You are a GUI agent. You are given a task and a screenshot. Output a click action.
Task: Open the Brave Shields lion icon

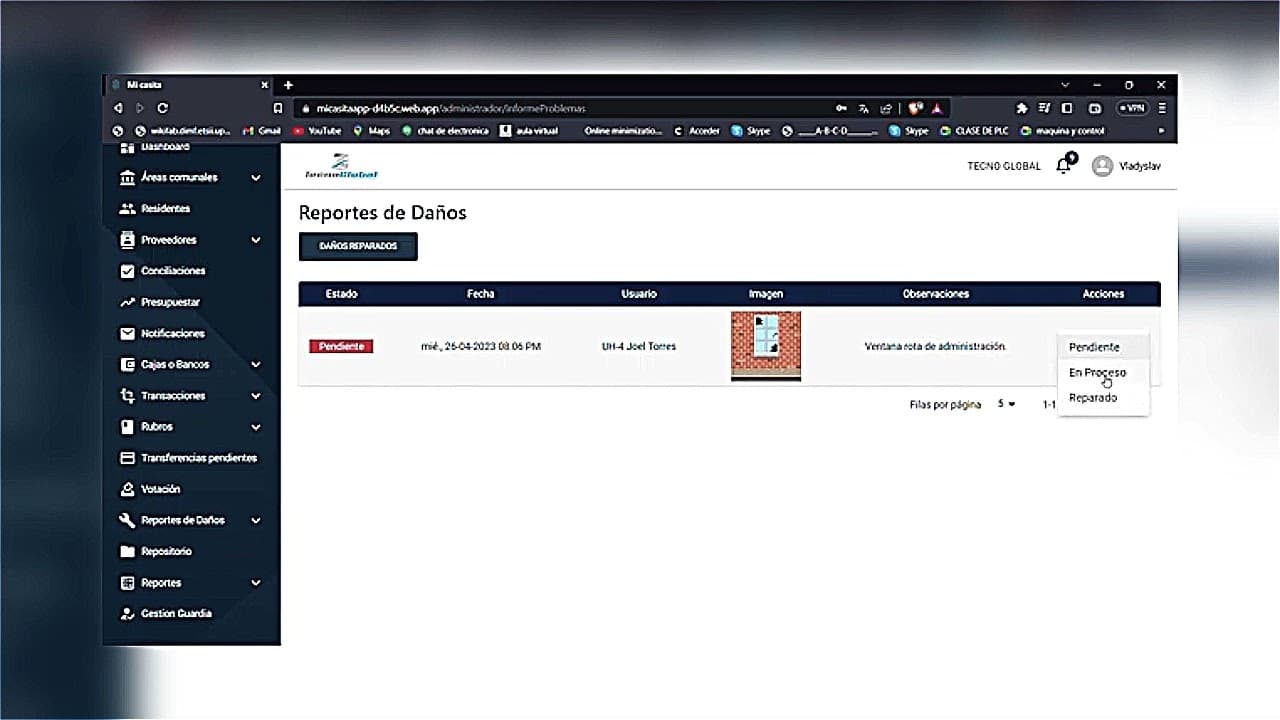[915, 108]
